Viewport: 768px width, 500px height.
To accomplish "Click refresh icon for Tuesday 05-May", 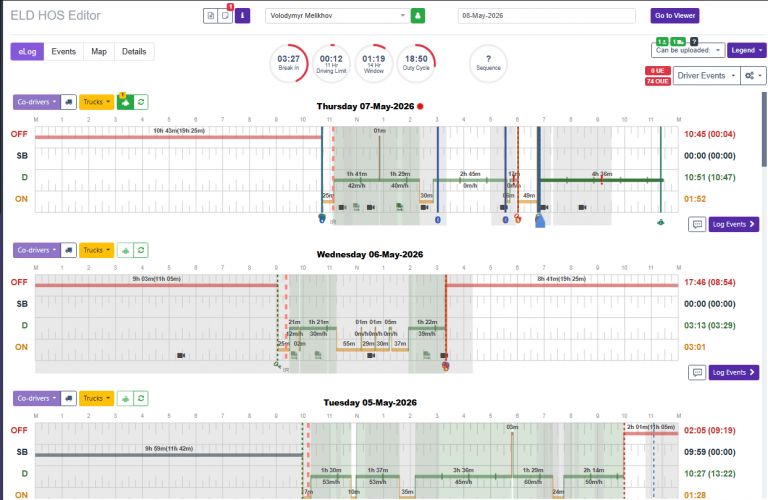I will point(141,399).
